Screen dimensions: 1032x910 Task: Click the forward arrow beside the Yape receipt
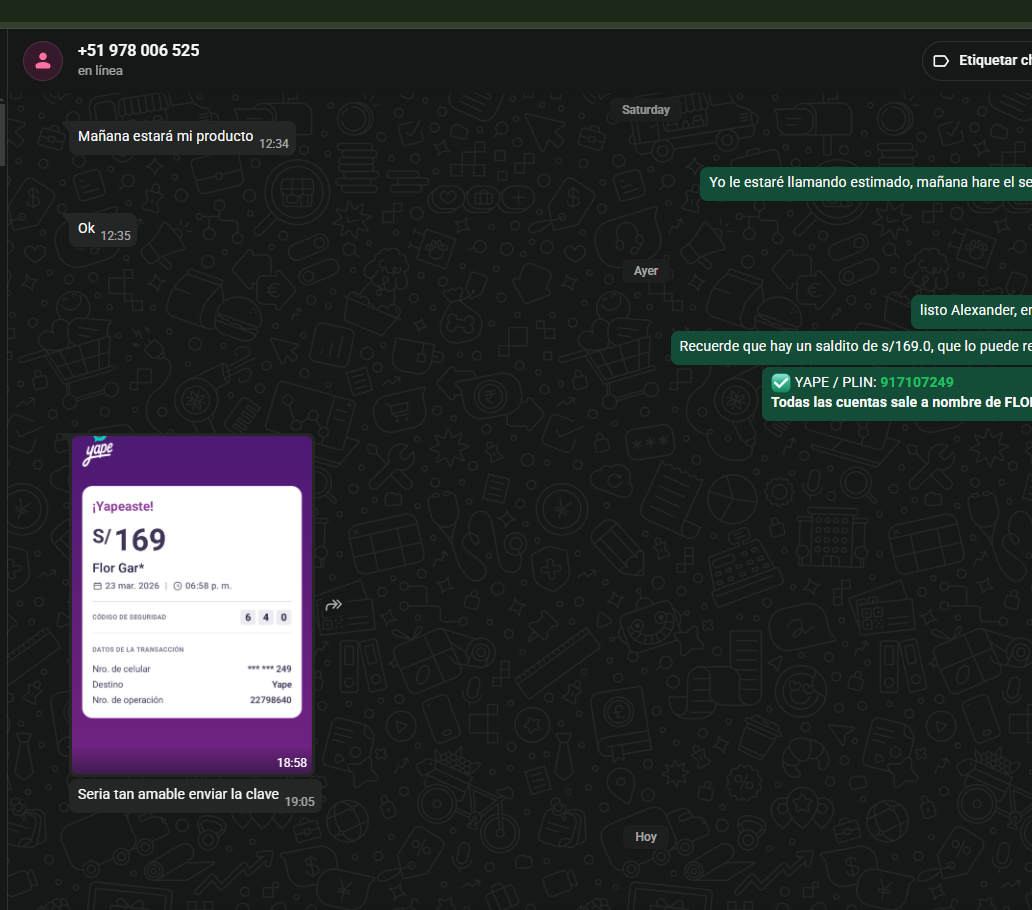coord(334,605)
